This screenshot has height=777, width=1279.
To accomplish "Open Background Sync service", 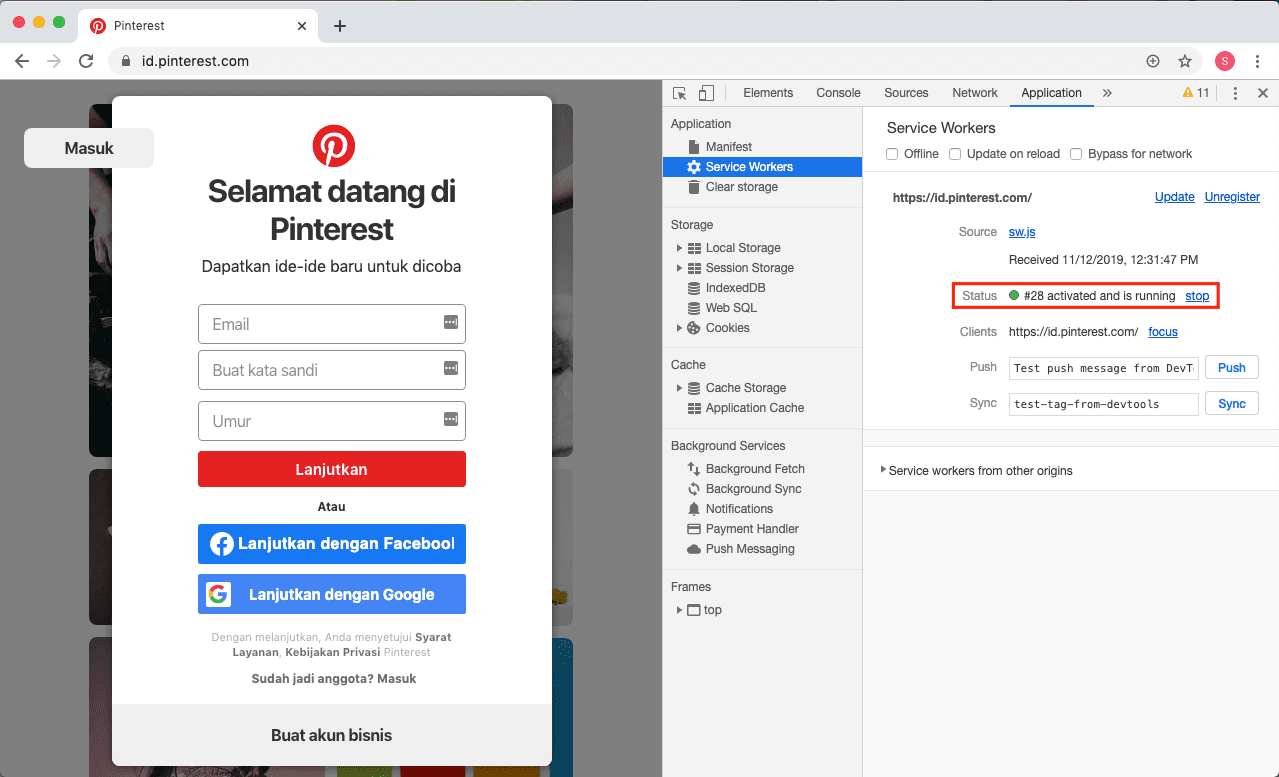I will (x=744, y=489).
